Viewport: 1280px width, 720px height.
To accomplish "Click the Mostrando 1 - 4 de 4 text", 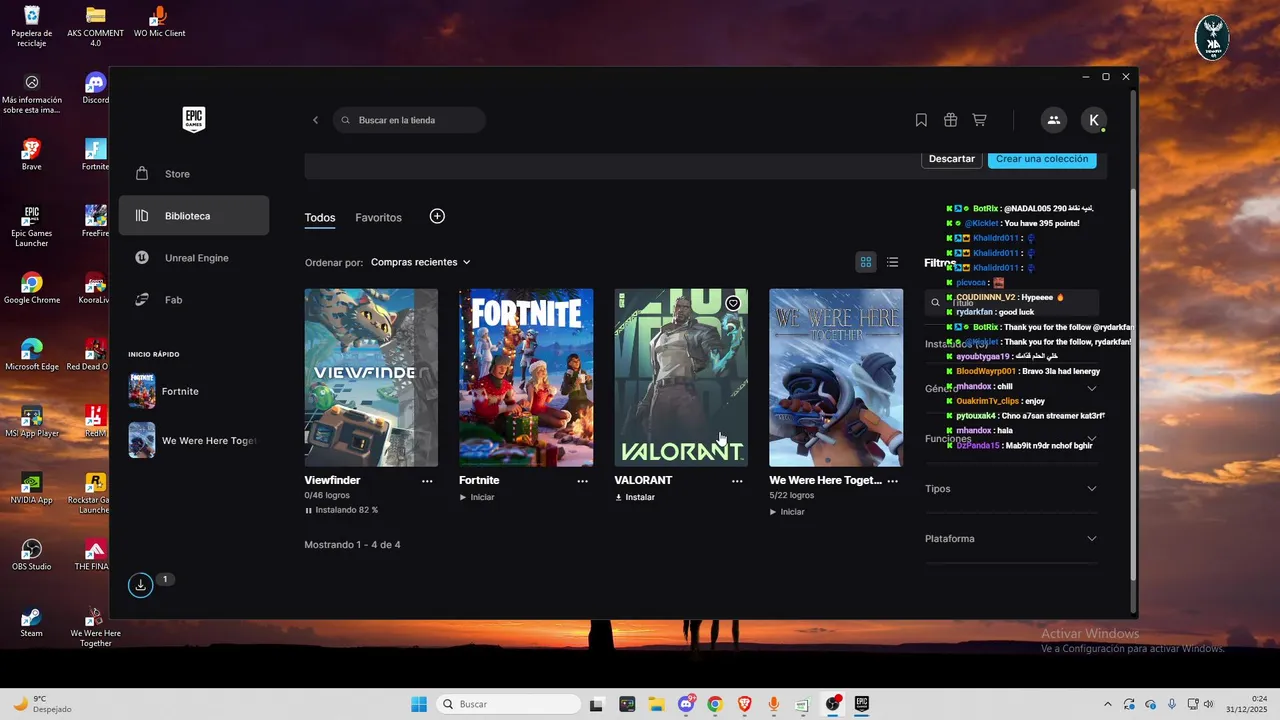I will [352, 545].
